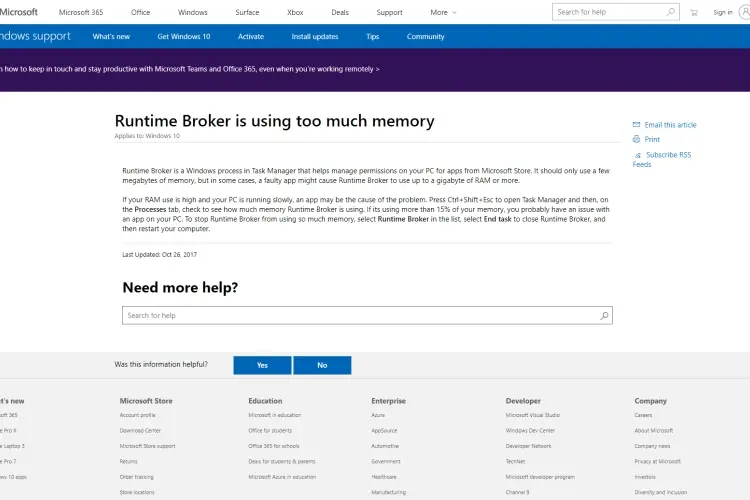Click 'Applies to: Windows 10' text
The image size is (750, 500).
(x=147, y=136)
